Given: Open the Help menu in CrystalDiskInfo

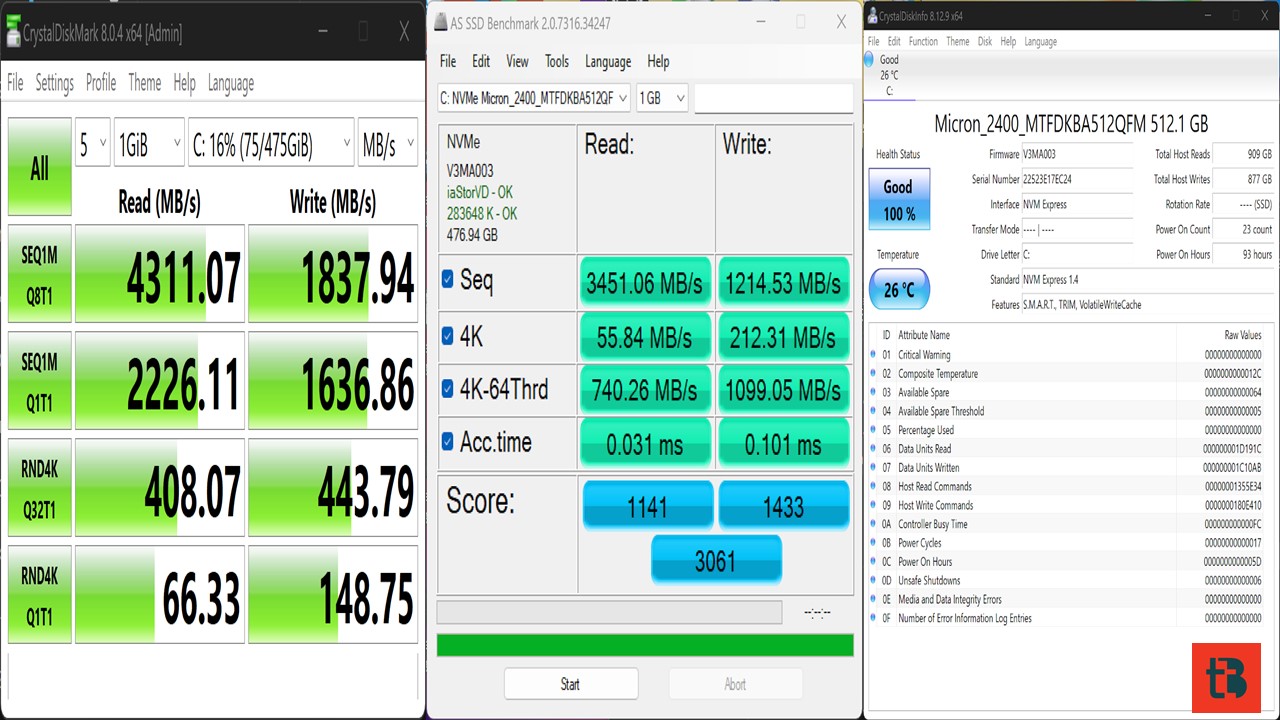Looking at the screenshot, I should tap(1008, 42).
